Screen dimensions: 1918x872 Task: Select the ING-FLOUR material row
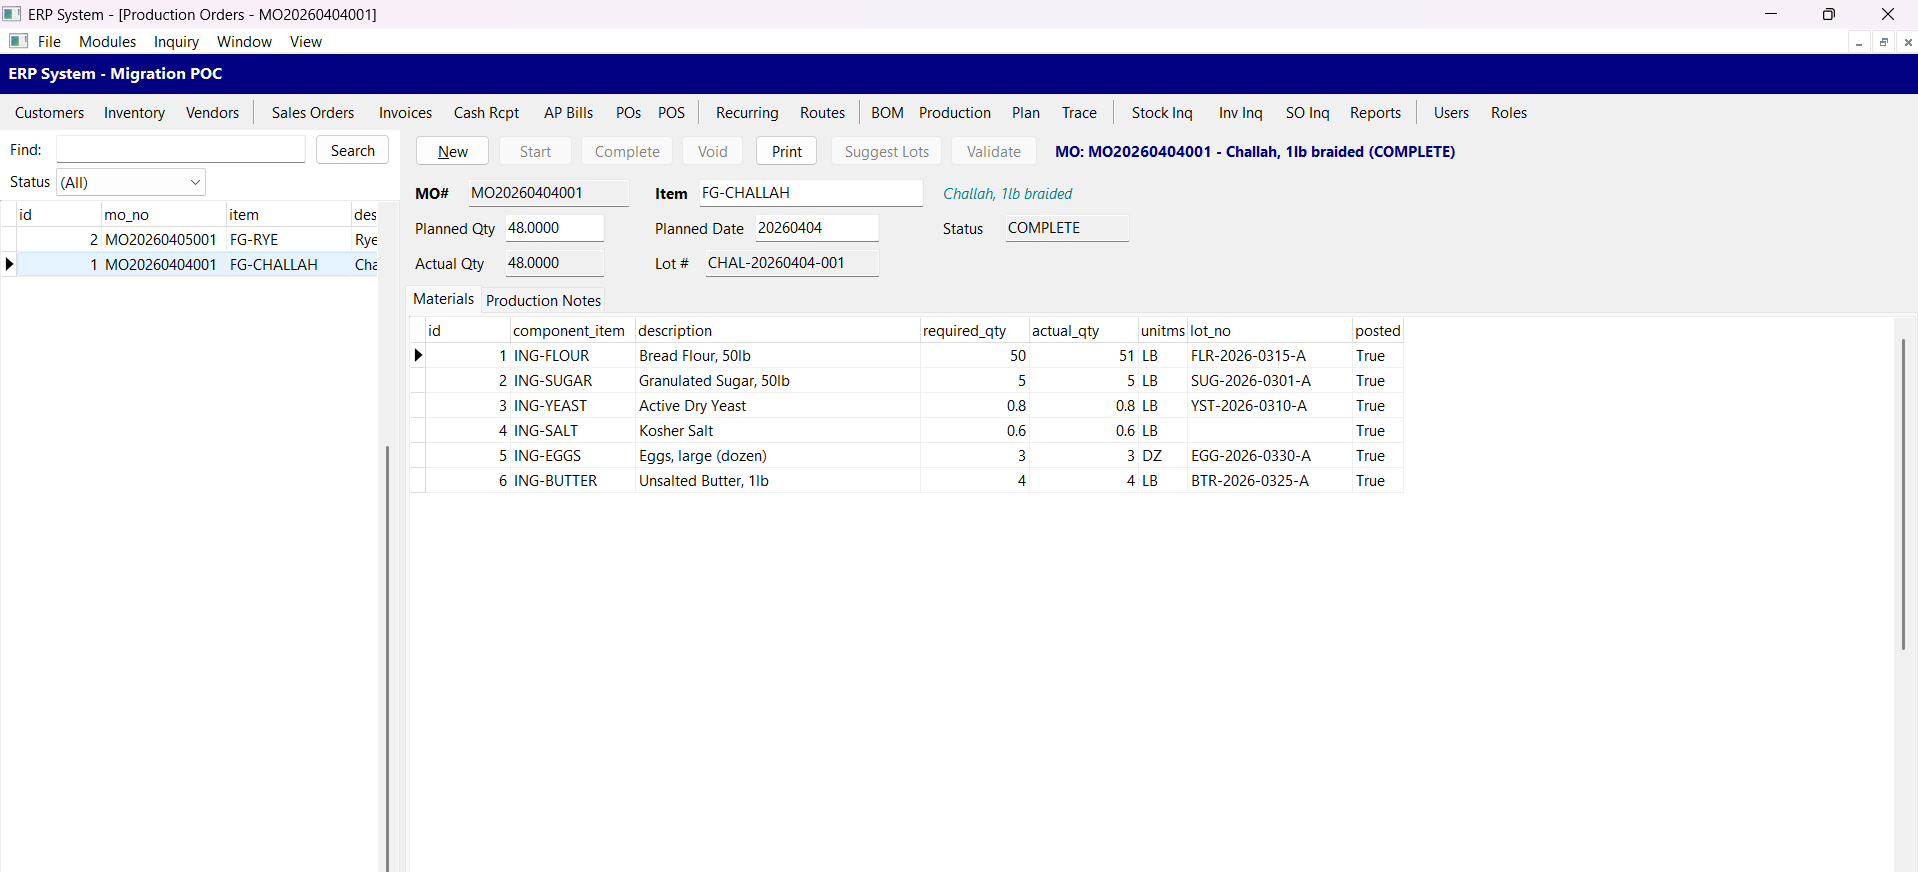click(x=907, y=356)
